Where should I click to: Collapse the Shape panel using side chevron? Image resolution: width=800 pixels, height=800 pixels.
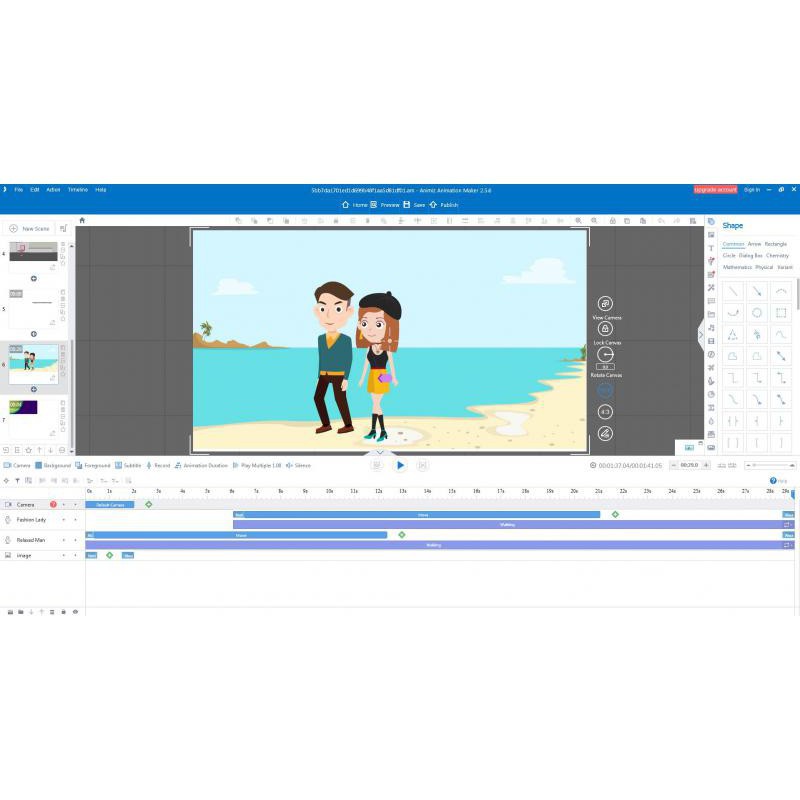pyautogui.click(x=701, y=333)
